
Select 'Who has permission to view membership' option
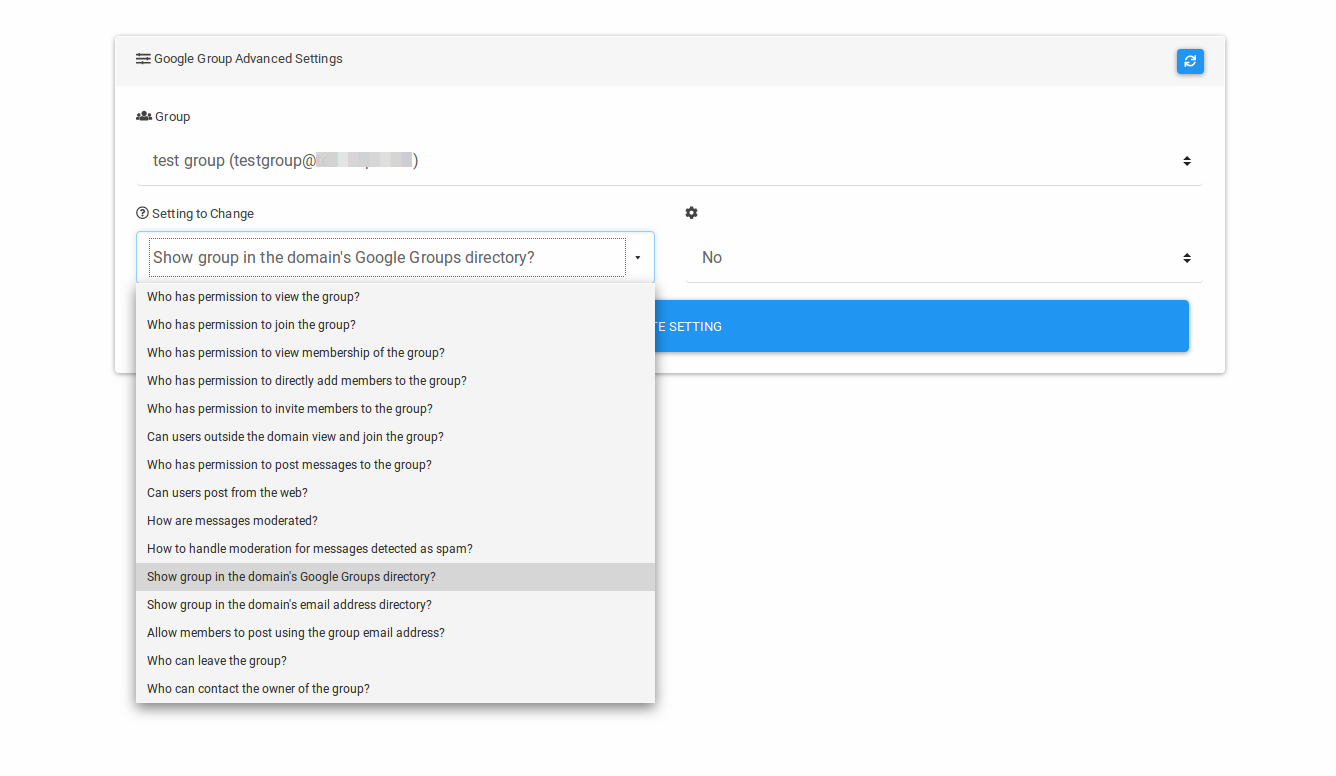pos(395,353)
